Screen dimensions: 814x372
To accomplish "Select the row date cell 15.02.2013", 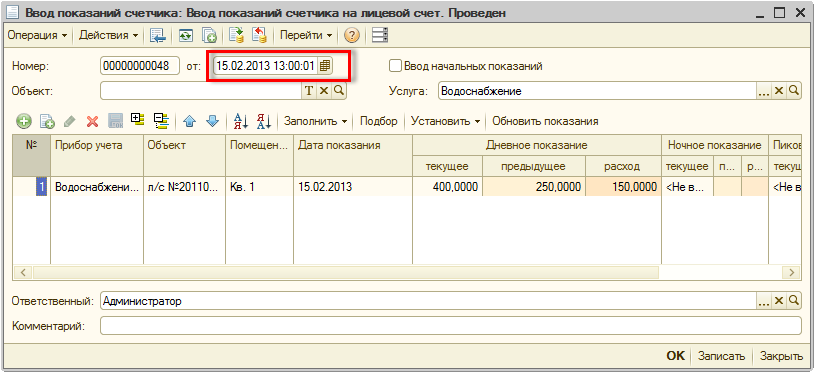I will [353, 187].
